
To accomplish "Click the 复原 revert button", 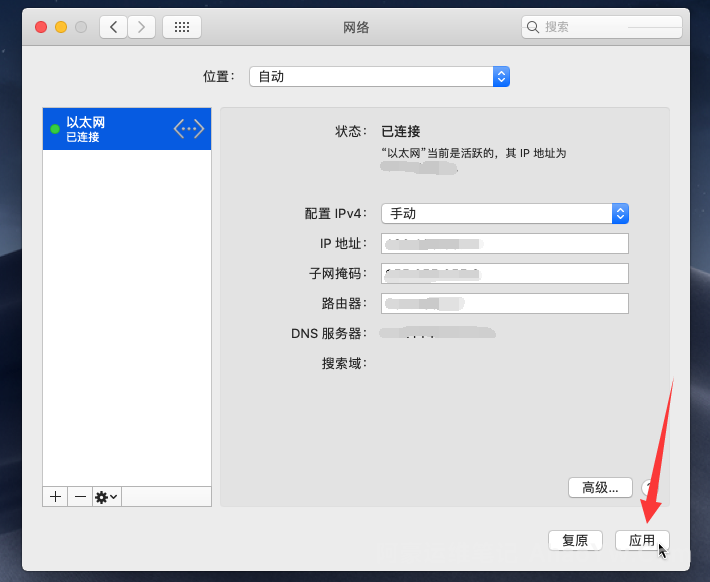I will [x=575, y=540].
